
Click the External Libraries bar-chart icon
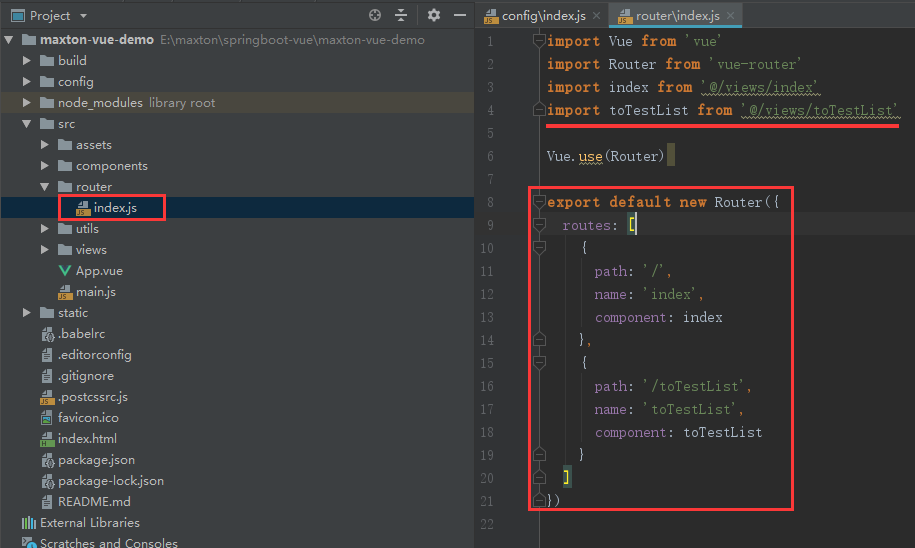[x=29, y=523]
